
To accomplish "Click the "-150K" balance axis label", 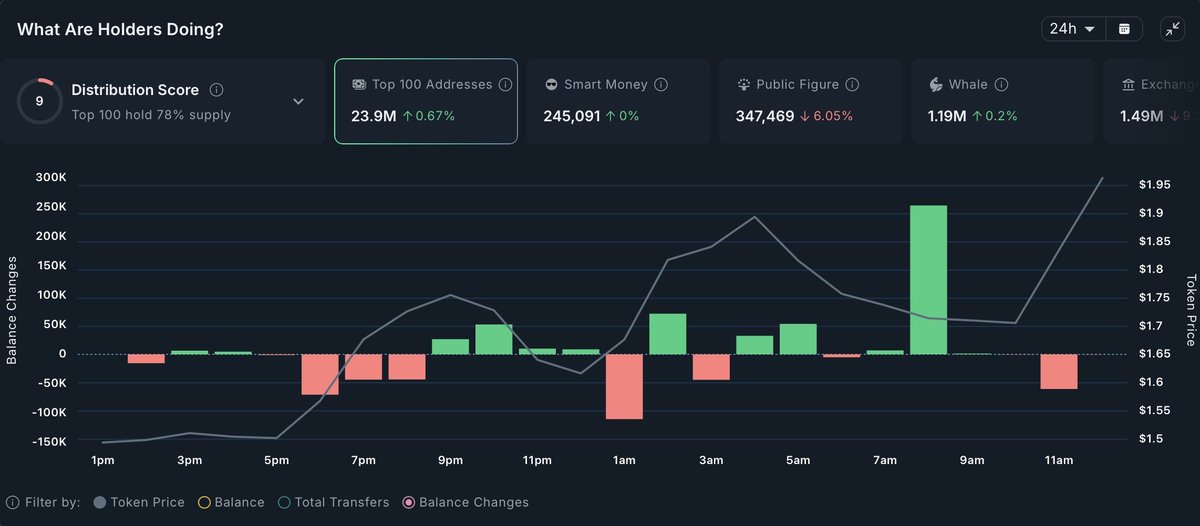I will click(47, 442).
